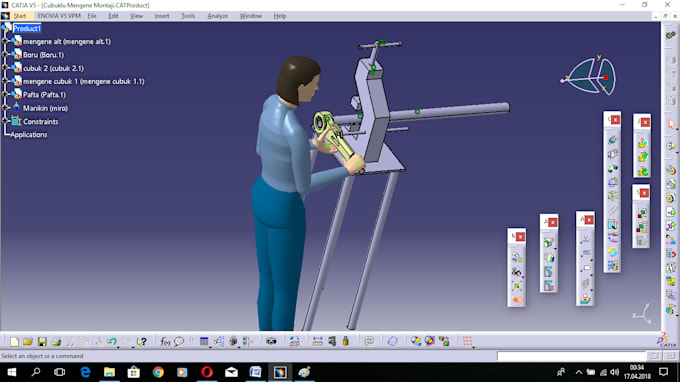This screenshot has height=382, width=680.
Task: Open the Analyze menu
Action: point(218,16)
